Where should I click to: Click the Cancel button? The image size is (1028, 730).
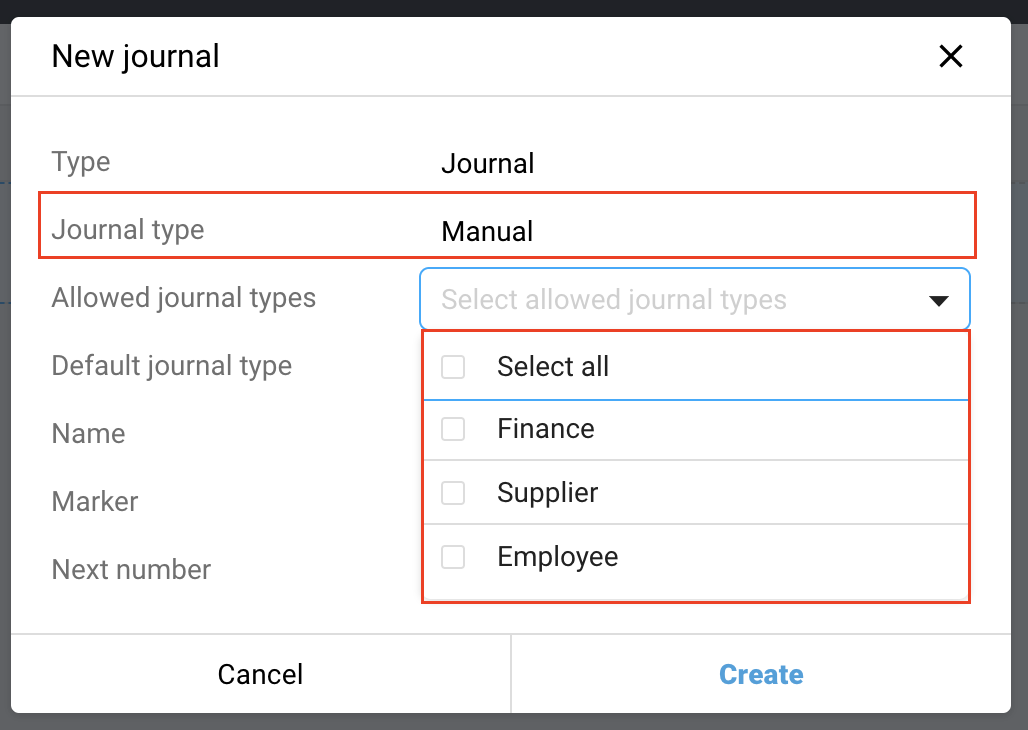pyautogui.click(x=260, y=674)
